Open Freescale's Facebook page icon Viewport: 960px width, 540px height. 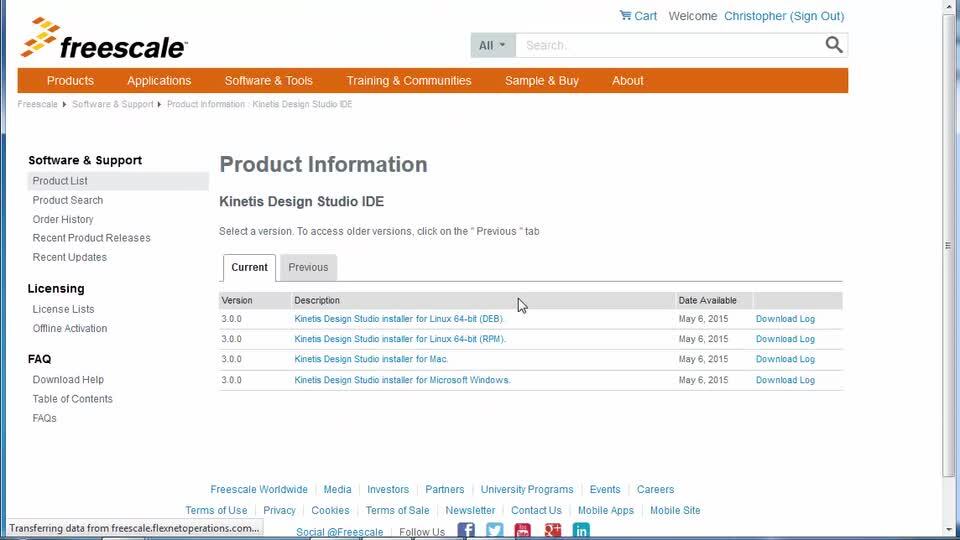(466, 530)
